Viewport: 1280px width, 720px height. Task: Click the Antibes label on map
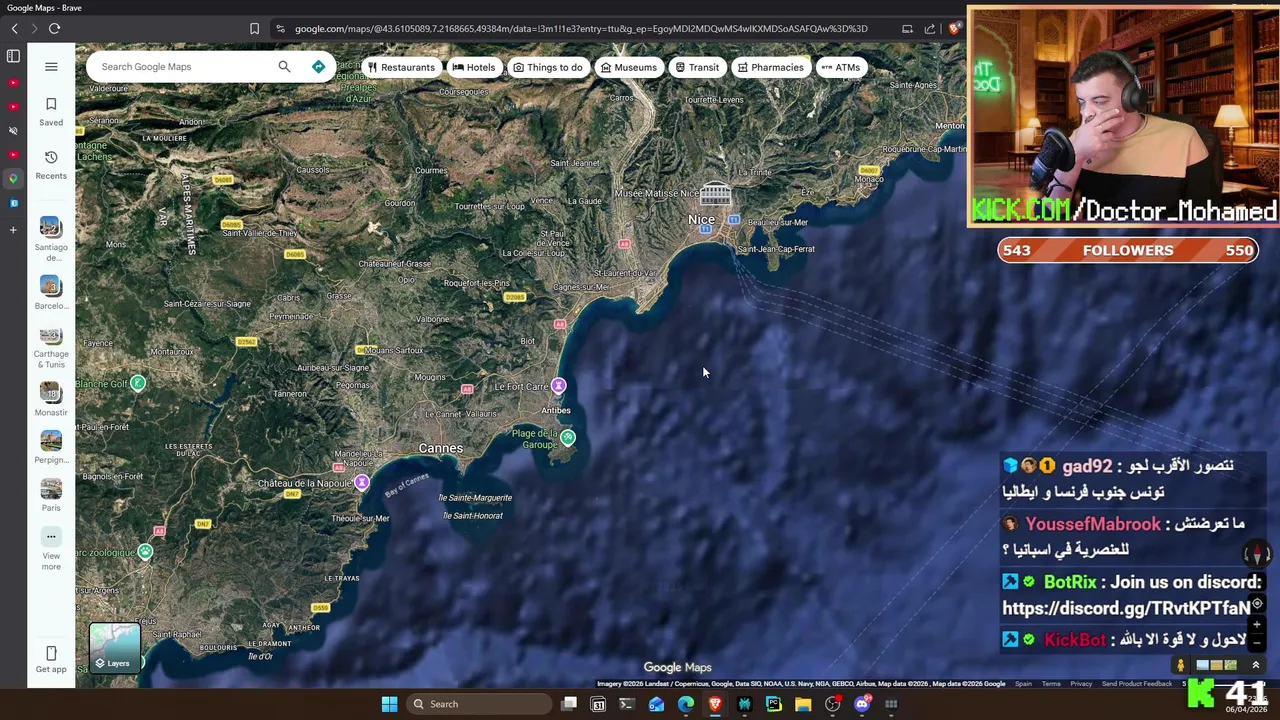pyautogui.click(x=556, y=410)
